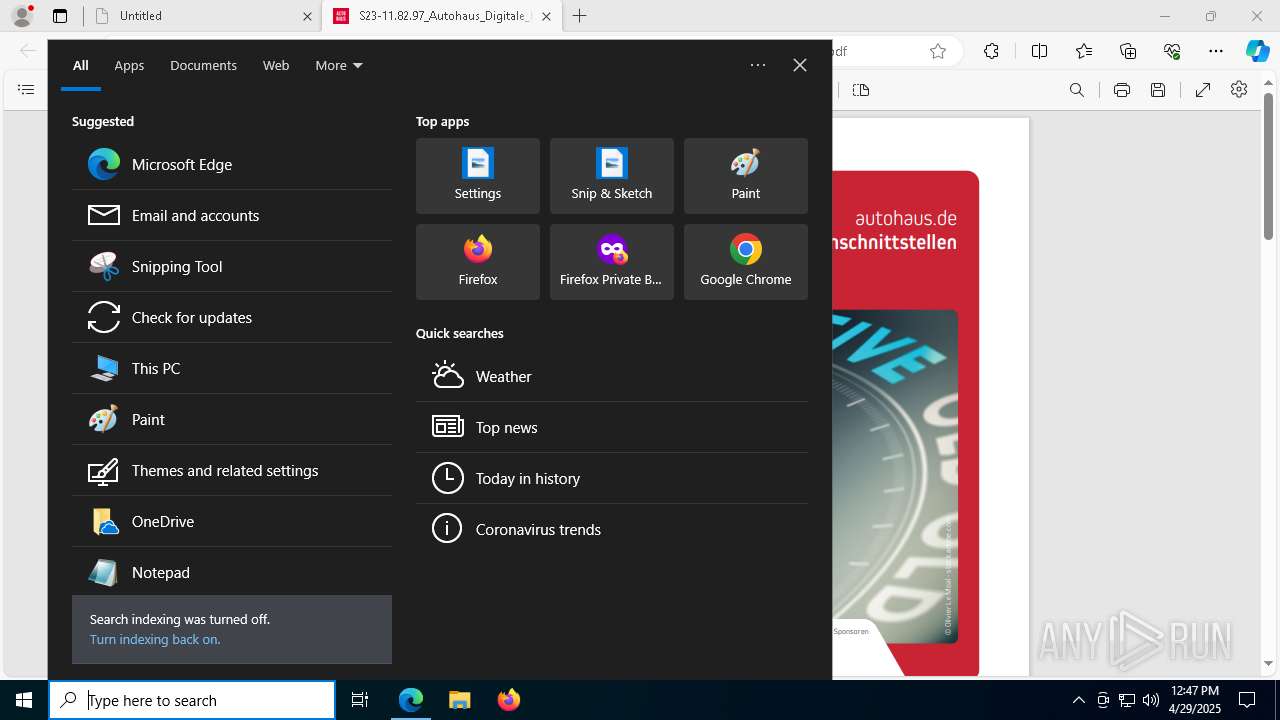Launch Google Chrome tile

tap(746, 262)
